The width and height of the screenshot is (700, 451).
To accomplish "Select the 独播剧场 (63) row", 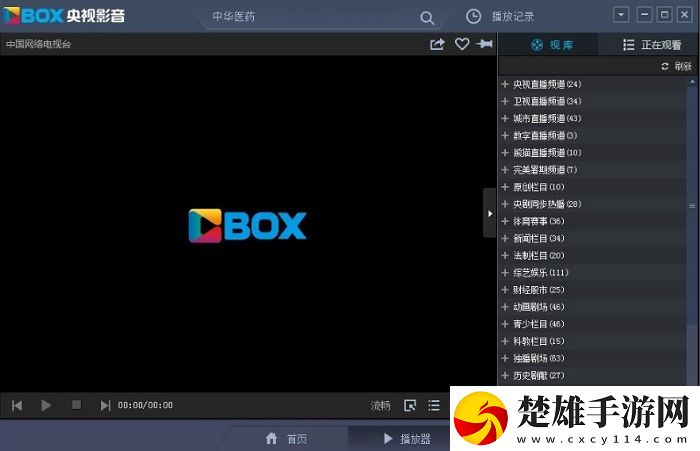I will point(592,358).
